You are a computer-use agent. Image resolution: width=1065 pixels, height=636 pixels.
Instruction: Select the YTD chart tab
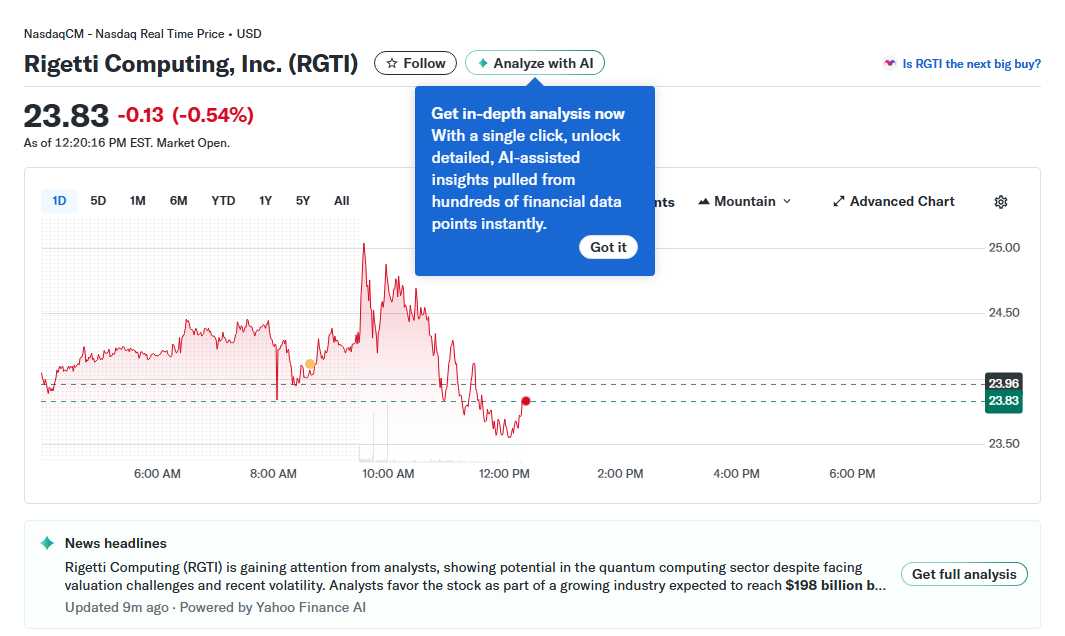[222, 200]
